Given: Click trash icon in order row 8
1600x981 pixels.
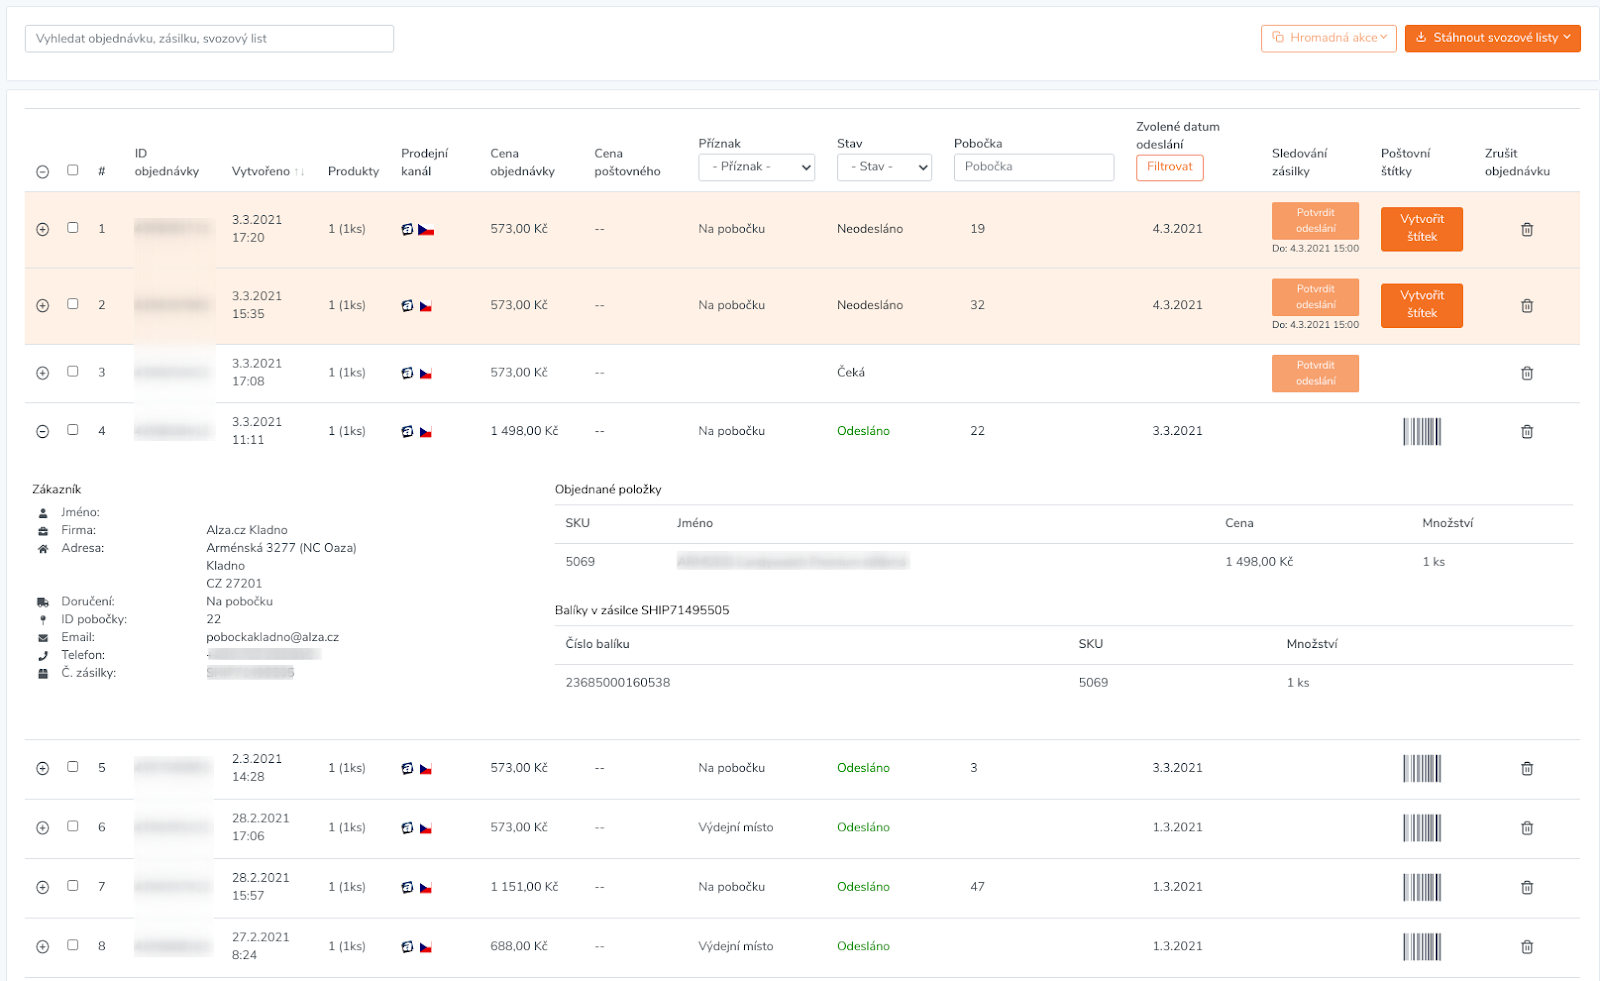Looking at the screenshot, I should click(x=1527, y=947).
